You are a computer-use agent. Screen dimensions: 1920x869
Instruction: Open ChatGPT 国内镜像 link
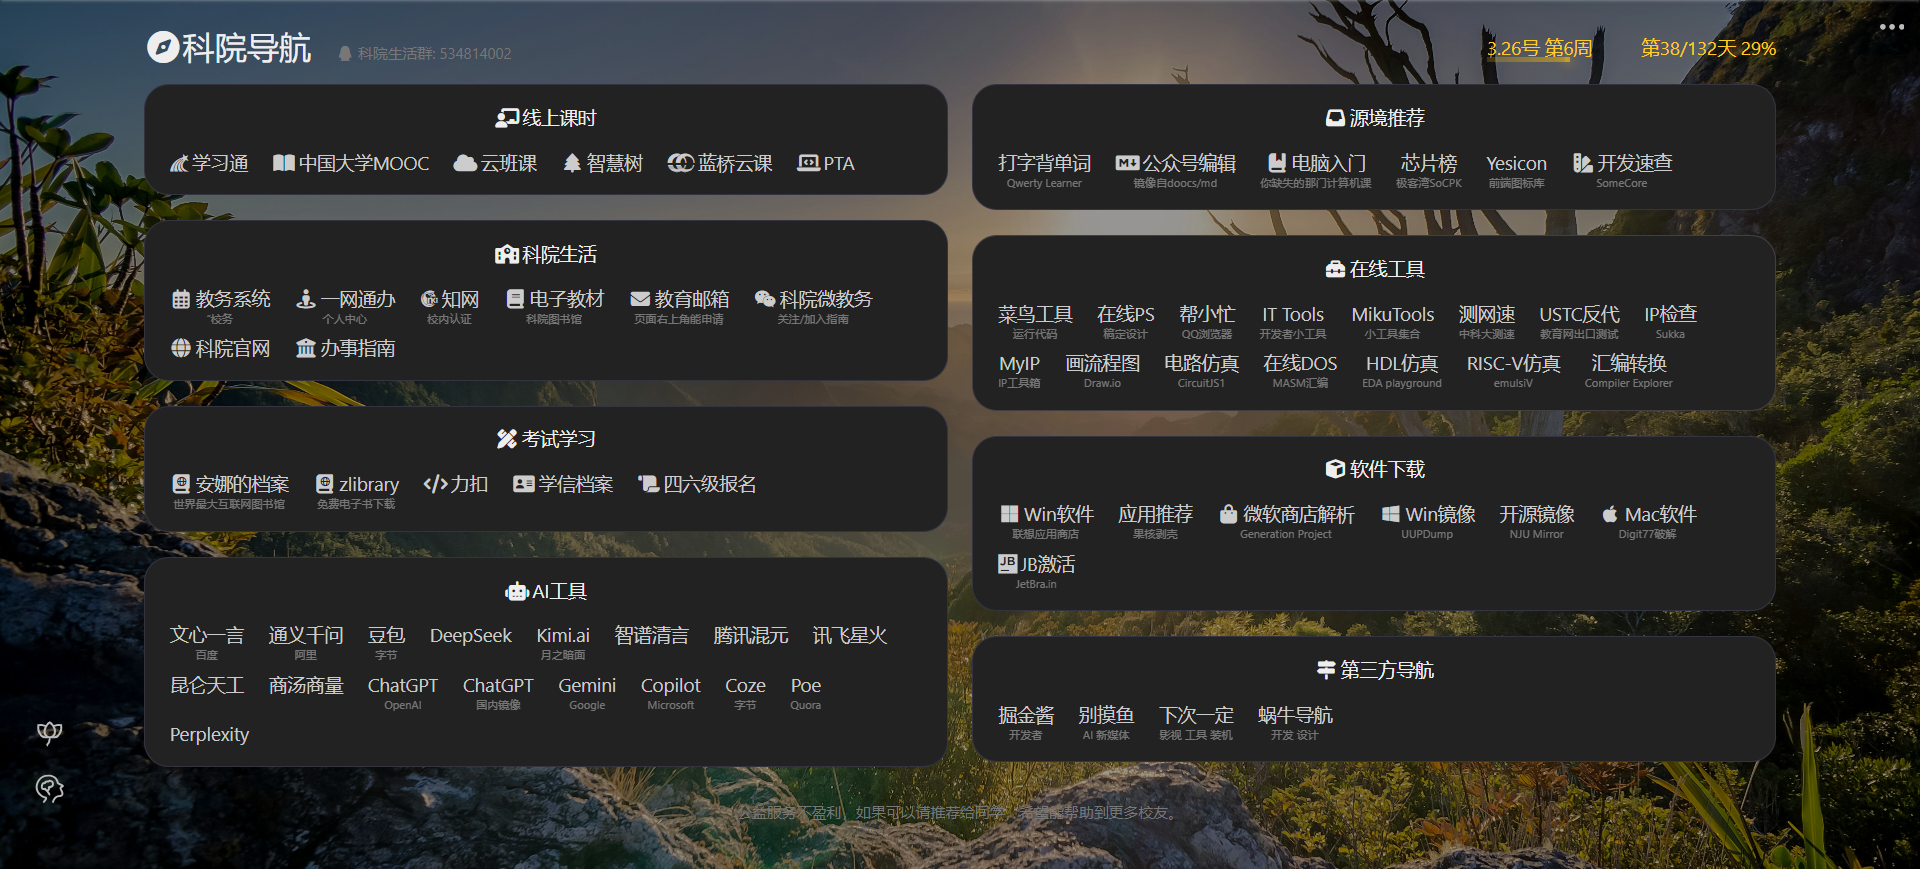pos(498,692)
